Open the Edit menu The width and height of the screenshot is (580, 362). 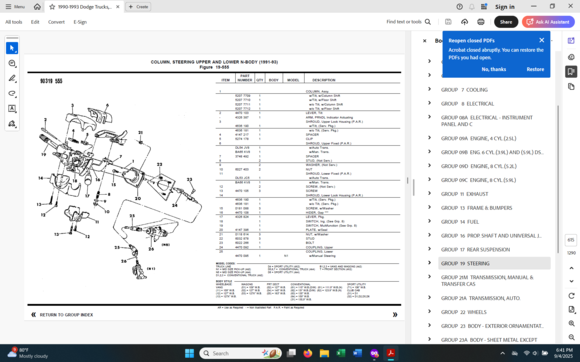[x=35, y=22]
